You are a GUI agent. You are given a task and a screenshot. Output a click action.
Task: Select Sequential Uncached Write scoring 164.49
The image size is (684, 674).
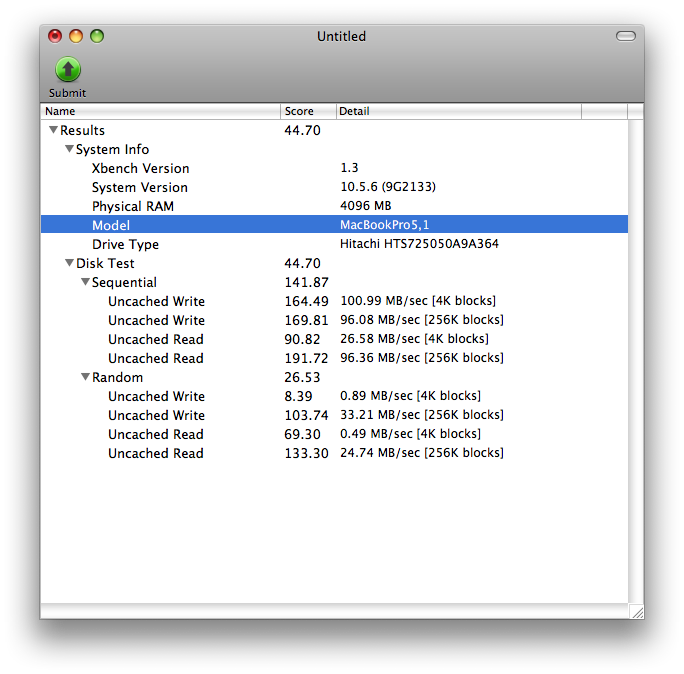click(335, 301)
